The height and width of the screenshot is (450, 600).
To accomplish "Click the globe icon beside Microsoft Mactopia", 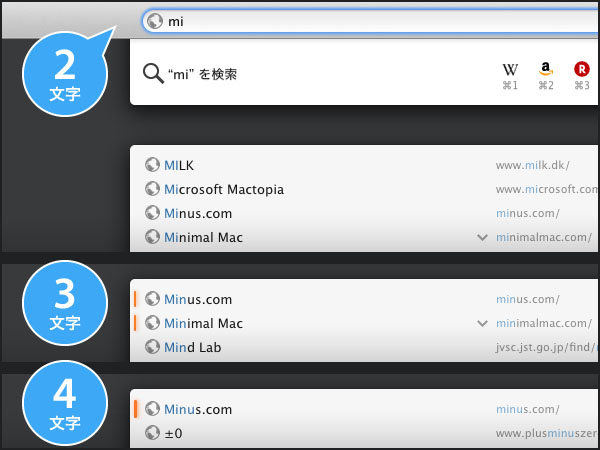I will click(x=152, y=189).
